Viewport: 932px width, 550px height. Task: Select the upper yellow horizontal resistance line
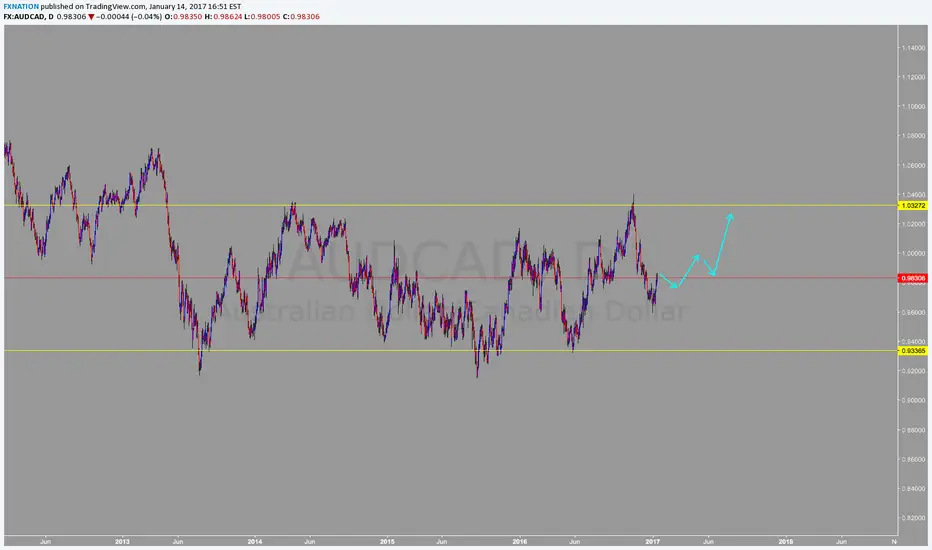pos(451,206)
